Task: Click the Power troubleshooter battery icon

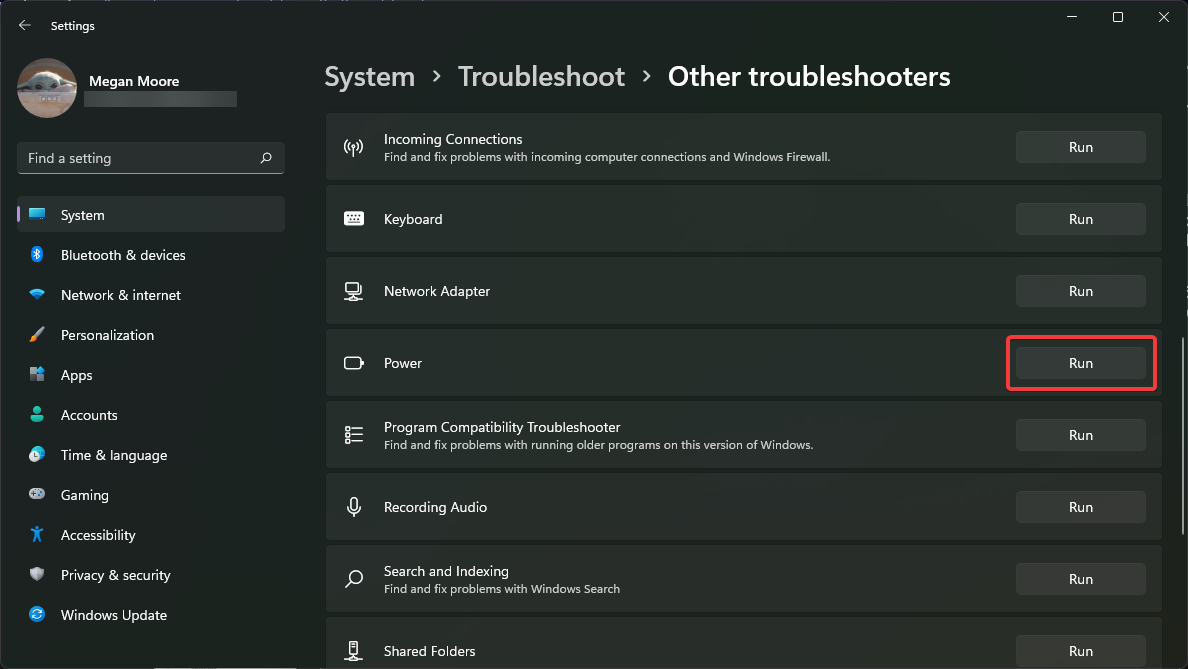Action: [354, 363]
